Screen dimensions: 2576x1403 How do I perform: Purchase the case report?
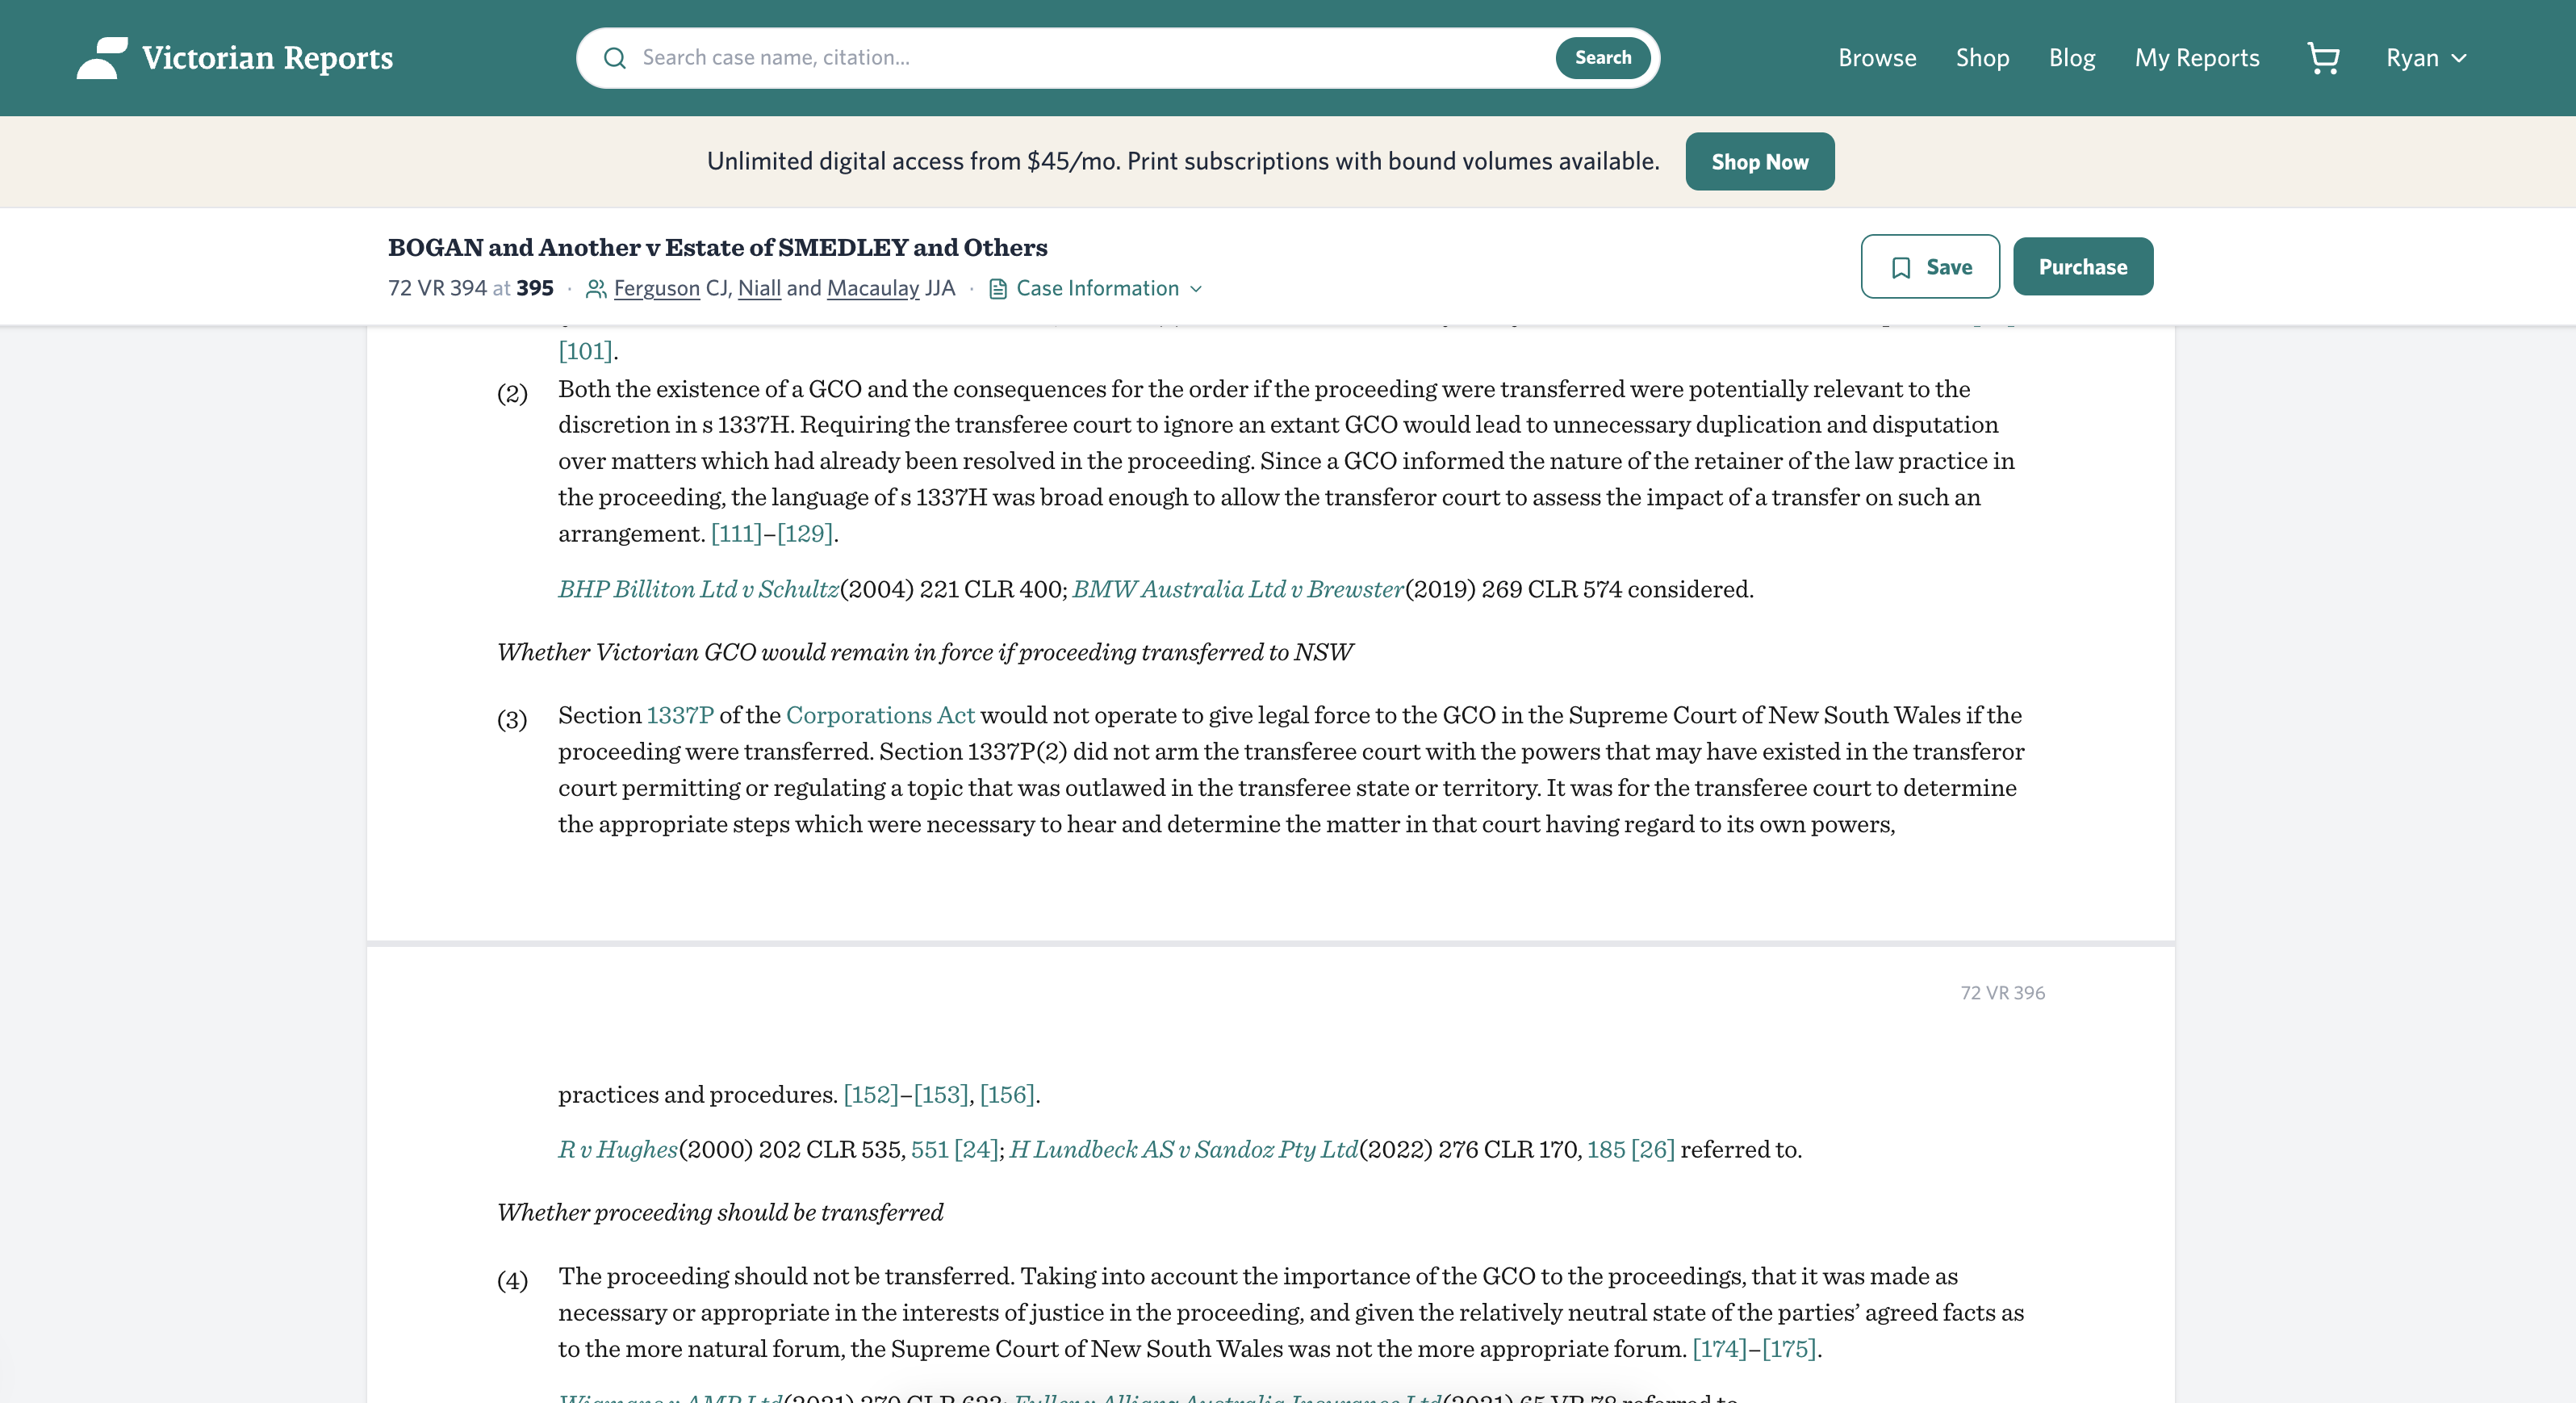click(x=2083, y=266)
